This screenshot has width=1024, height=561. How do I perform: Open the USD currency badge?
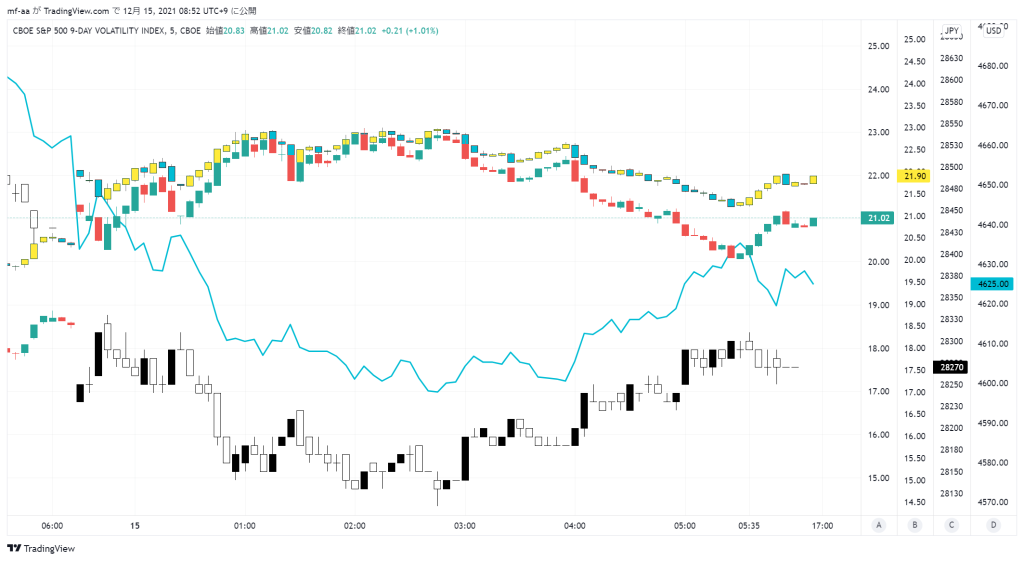click(x=993, y=31)
